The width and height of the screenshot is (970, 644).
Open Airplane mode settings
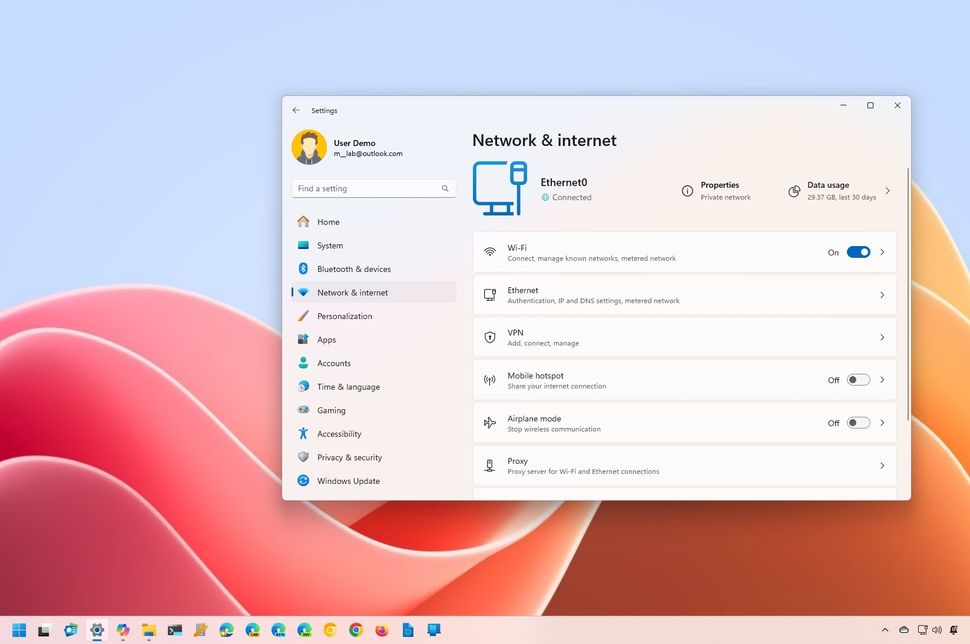pyautogui.click(x=650, y=423)
